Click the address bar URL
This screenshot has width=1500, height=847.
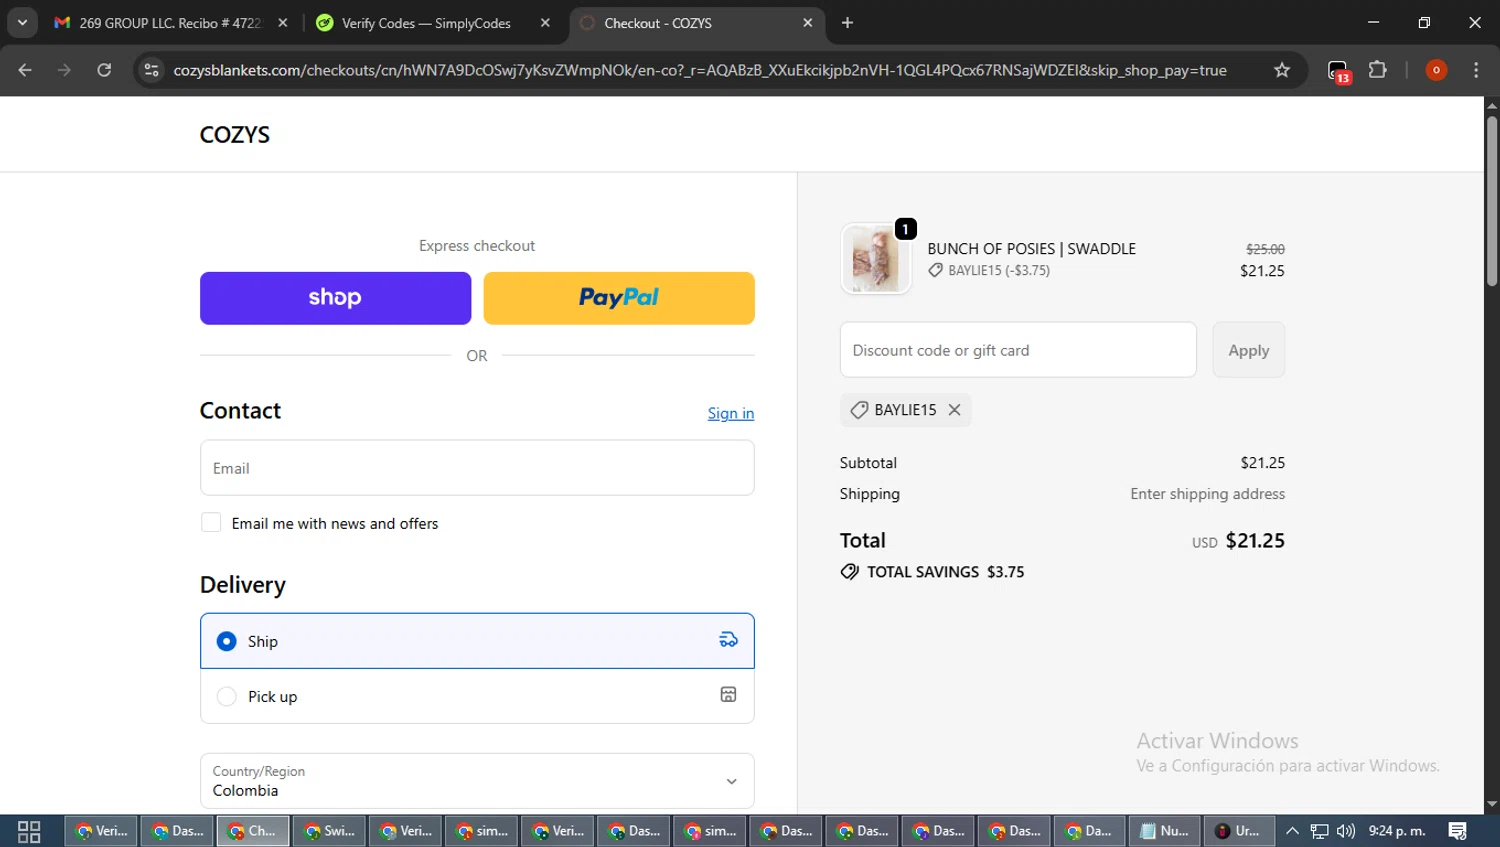700,70
